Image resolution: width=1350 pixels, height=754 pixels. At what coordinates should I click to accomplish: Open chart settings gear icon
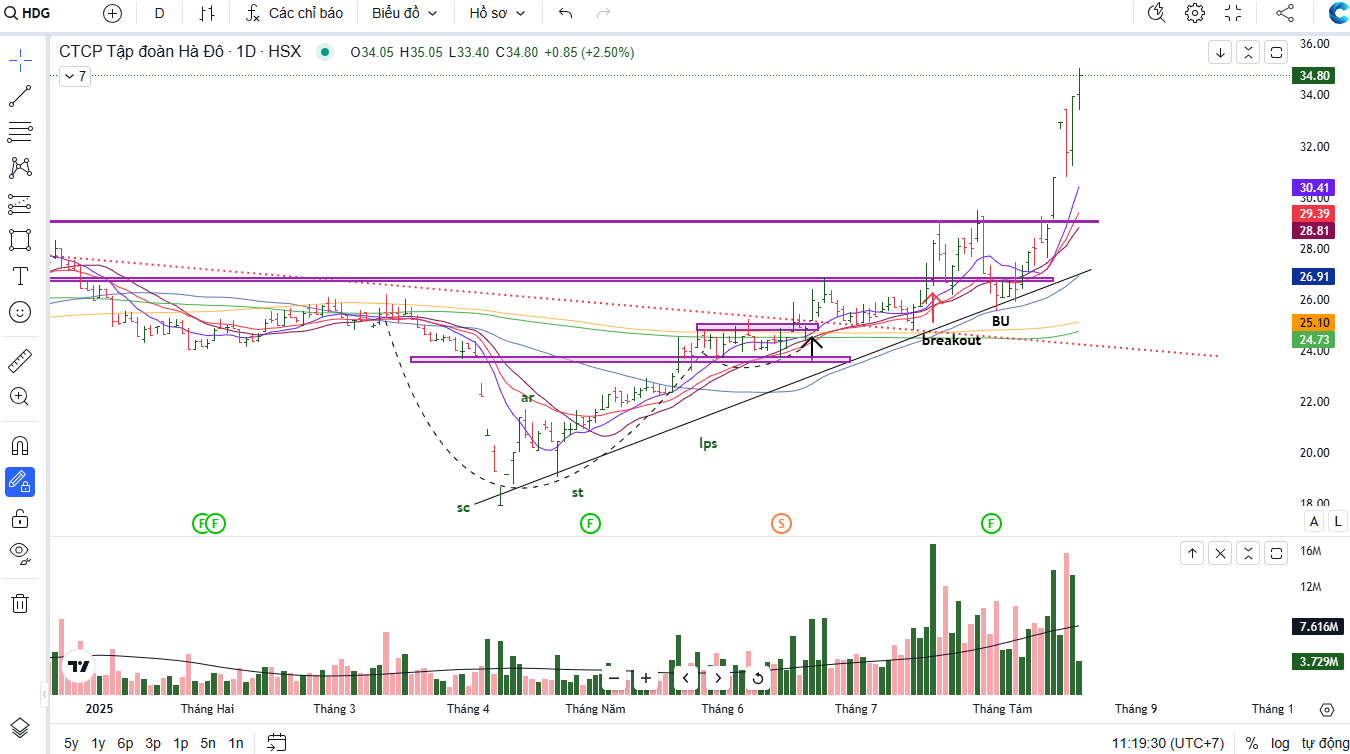pos(1195,13)
